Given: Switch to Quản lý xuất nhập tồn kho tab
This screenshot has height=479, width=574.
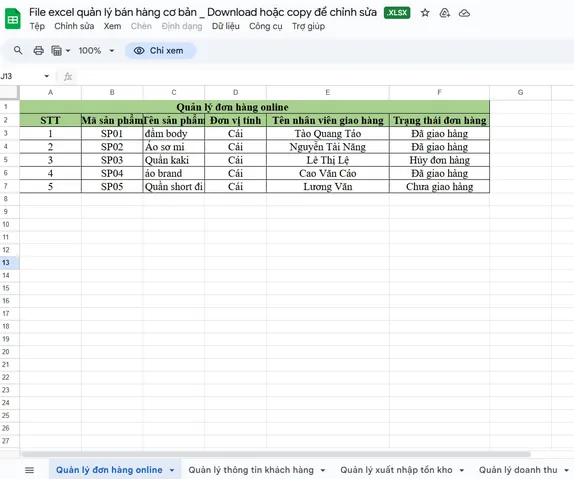Looking at the screenshot, I should 396,470.
